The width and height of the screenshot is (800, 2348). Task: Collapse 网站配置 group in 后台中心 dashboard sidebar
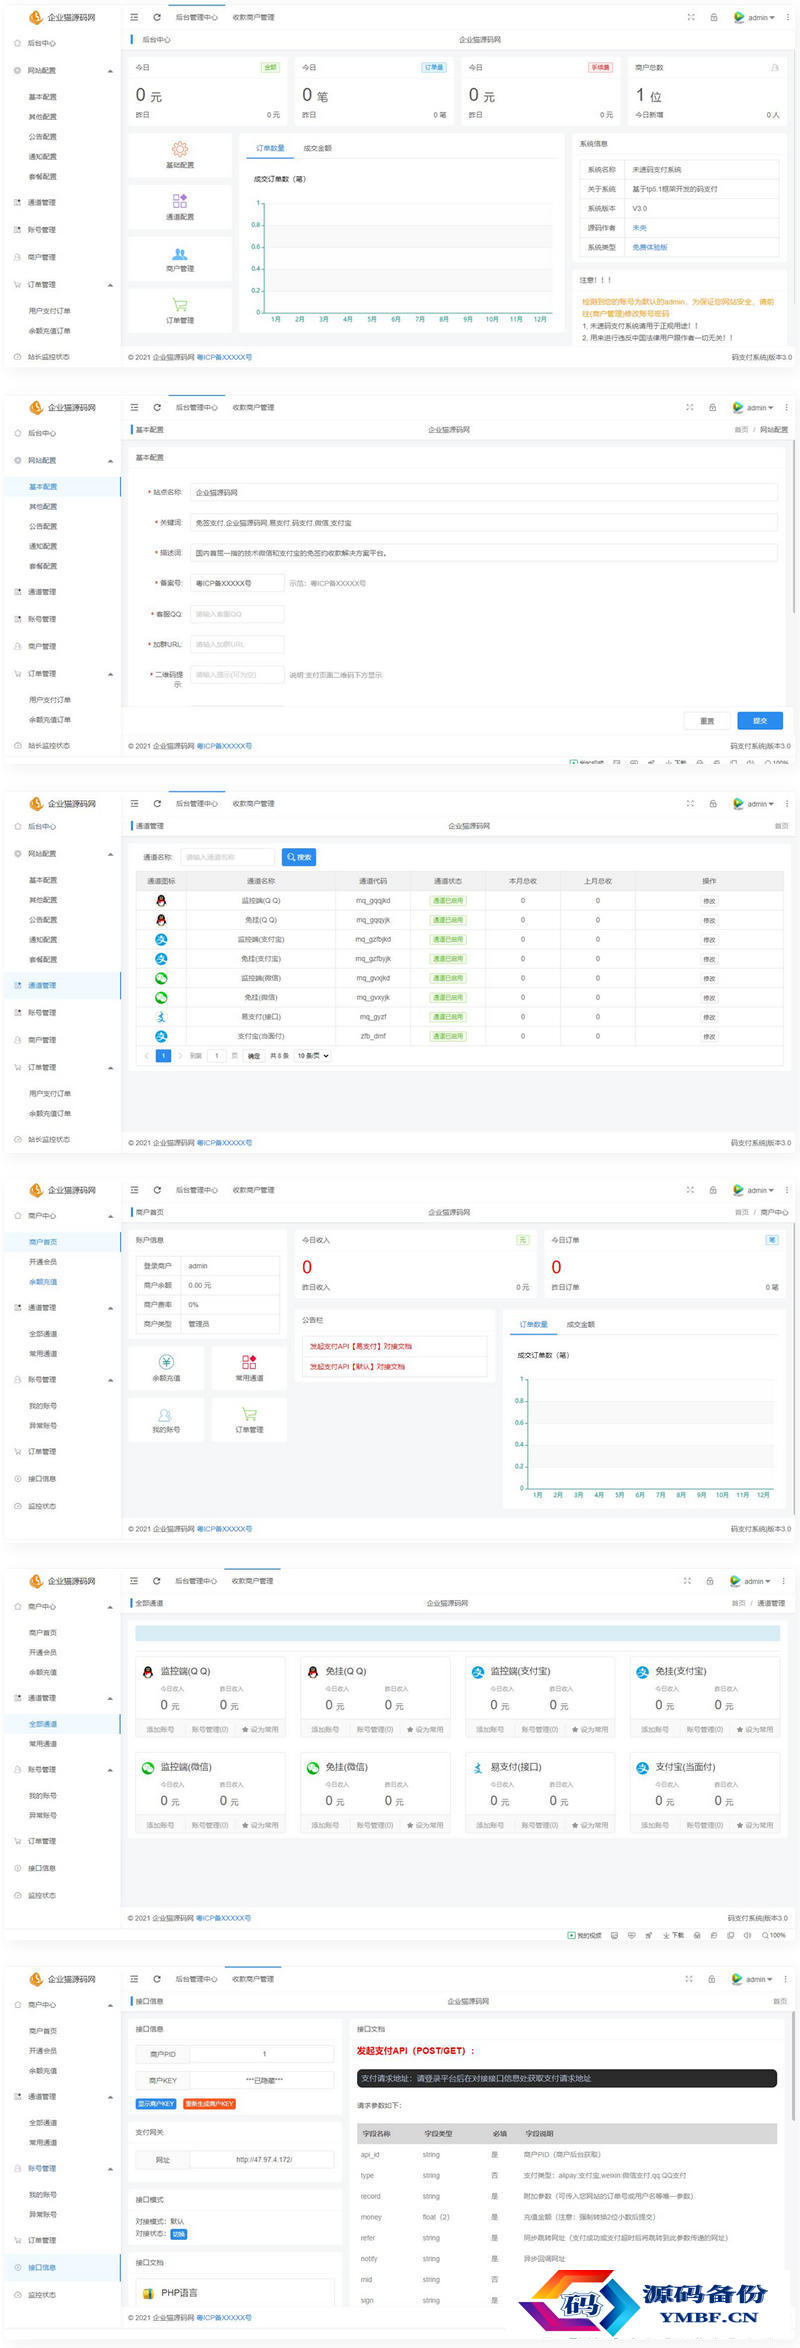coord(110,71)
